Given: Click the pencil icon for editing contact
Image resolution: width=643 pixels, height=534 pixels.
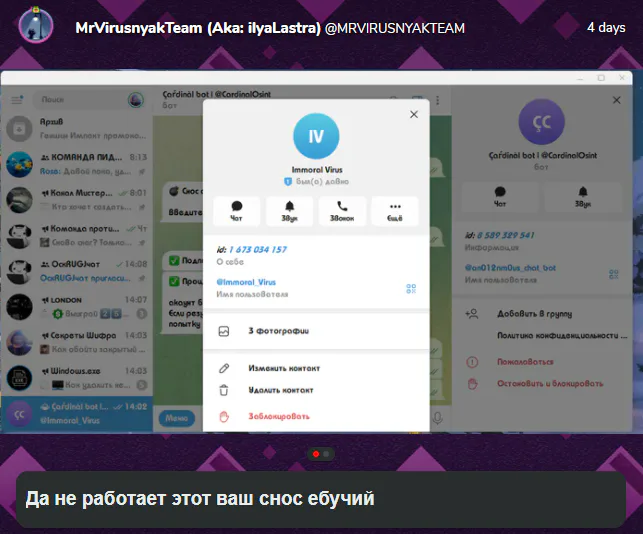Looking at the screenshot, I should (x=224, y=368).
